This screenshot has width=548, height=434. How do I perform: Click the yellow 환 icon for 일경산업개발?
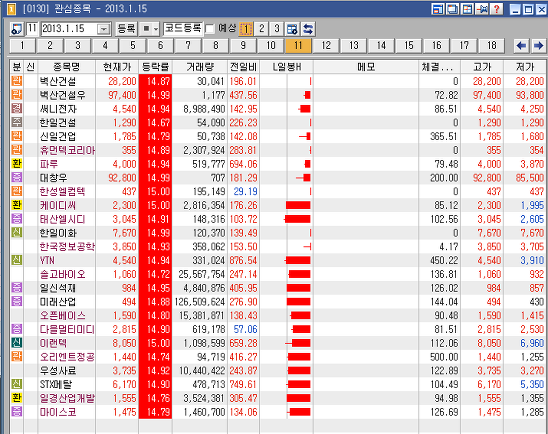[17, 398]
